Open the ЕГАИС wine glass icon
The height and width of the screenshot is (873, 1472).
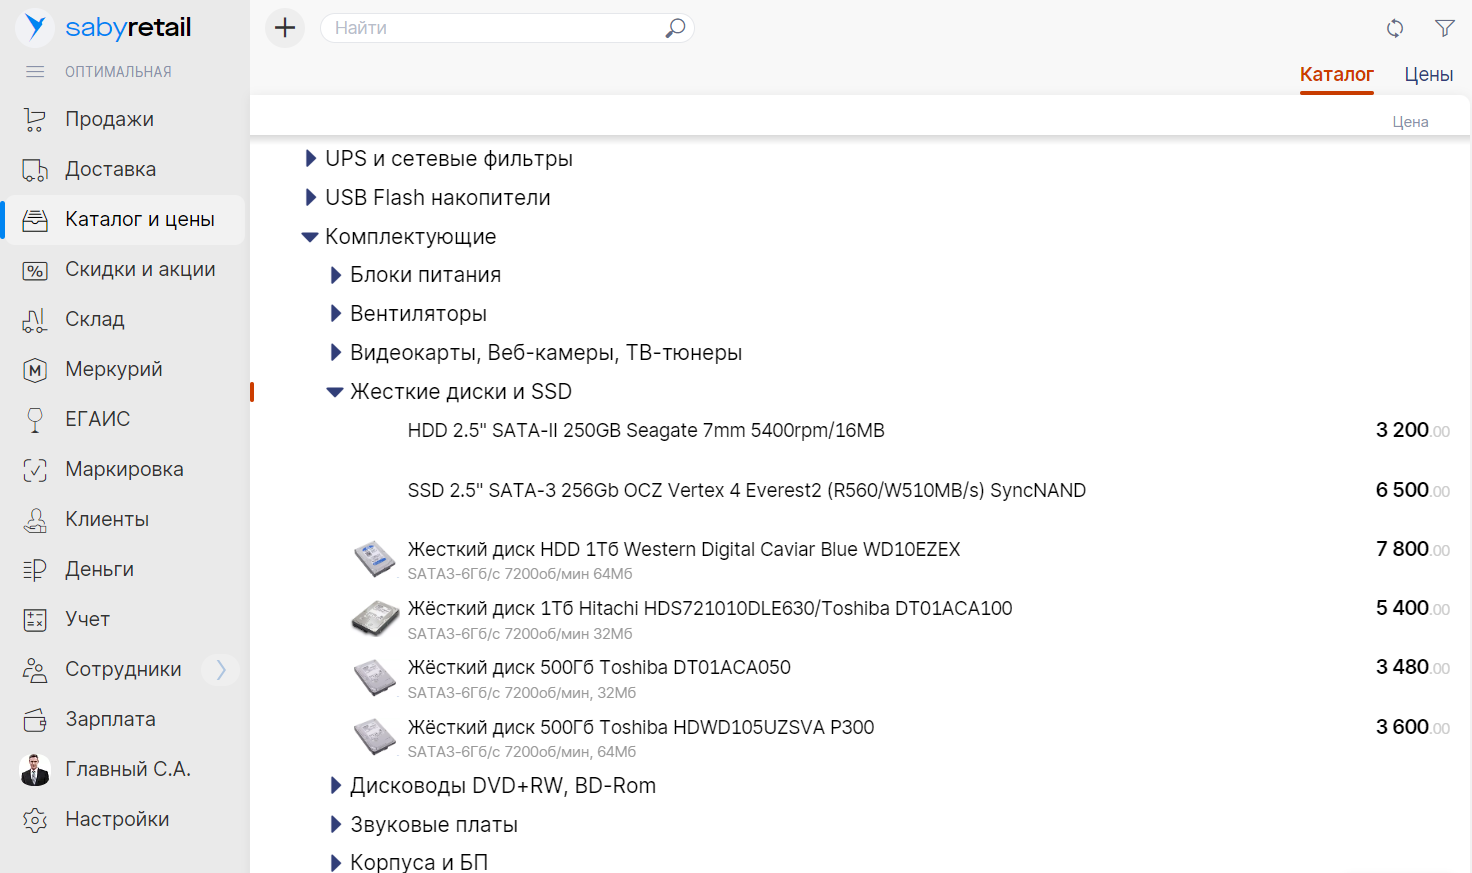click(35, 420)
